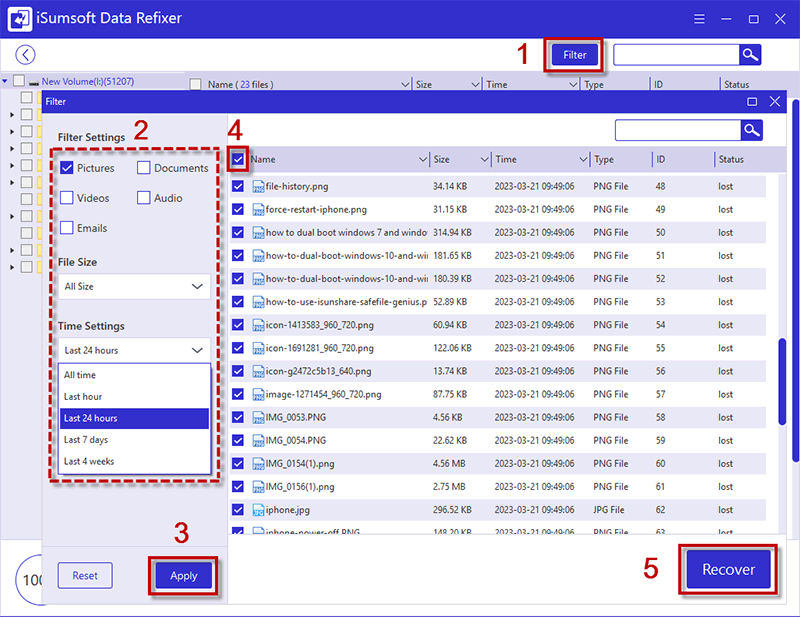Select Last 7 days option
800x617 pixels.
coord(134,439)
